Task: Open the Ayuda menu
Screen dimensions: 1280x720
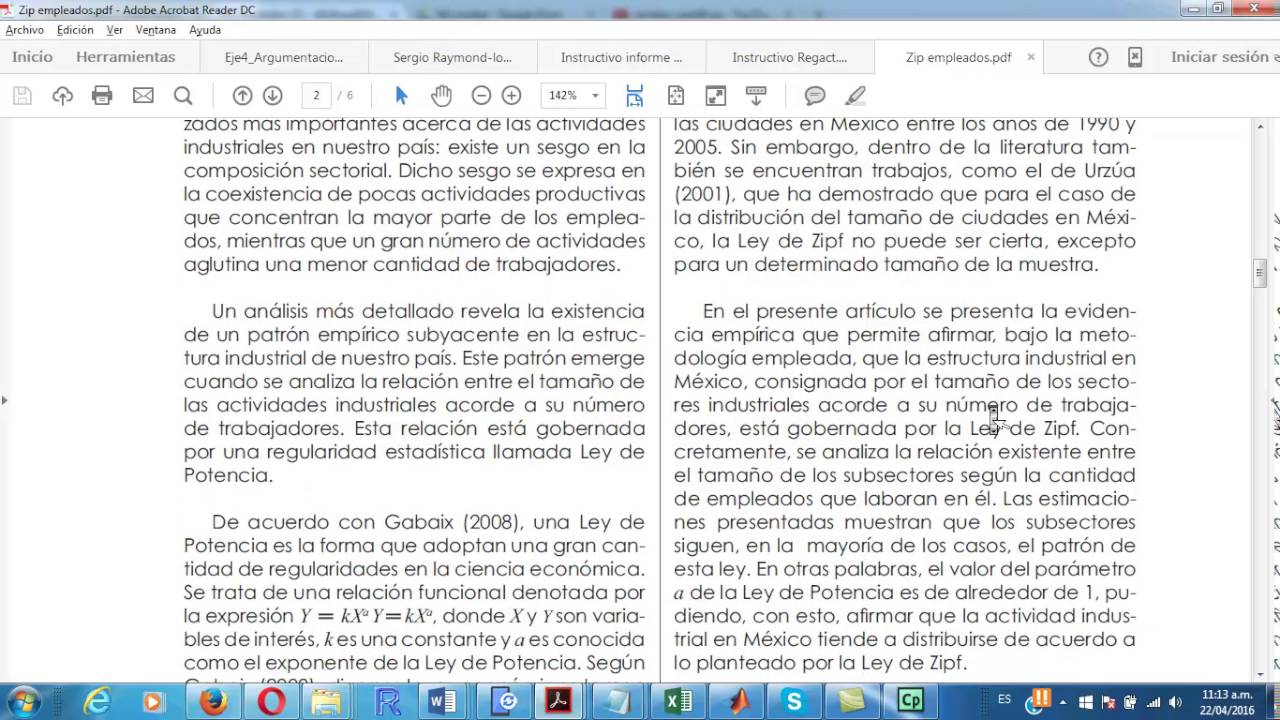Action: 205,30
